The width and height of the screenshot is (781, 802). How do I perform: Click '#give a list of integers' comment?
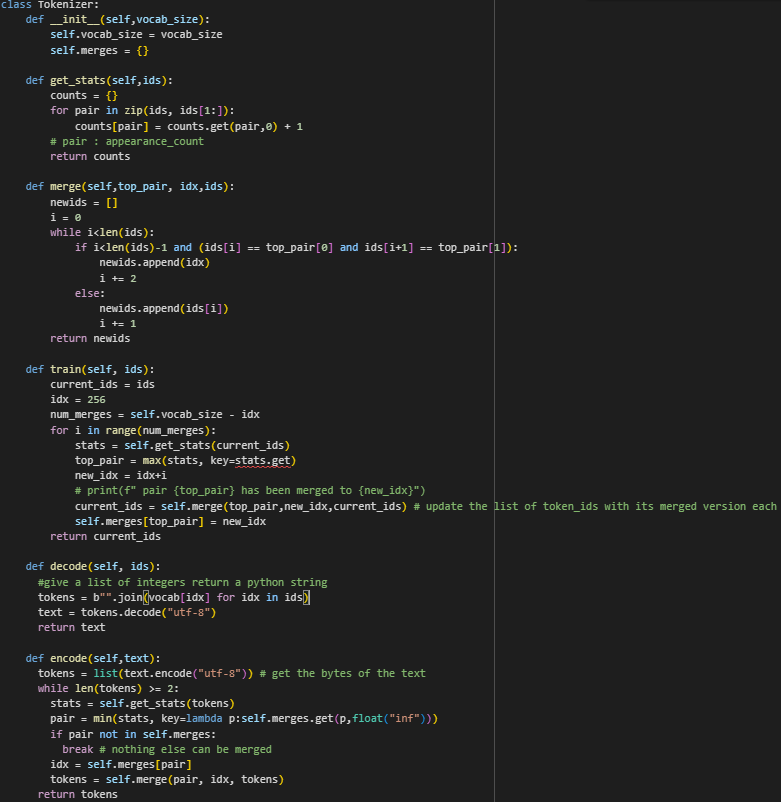(183, 583)
